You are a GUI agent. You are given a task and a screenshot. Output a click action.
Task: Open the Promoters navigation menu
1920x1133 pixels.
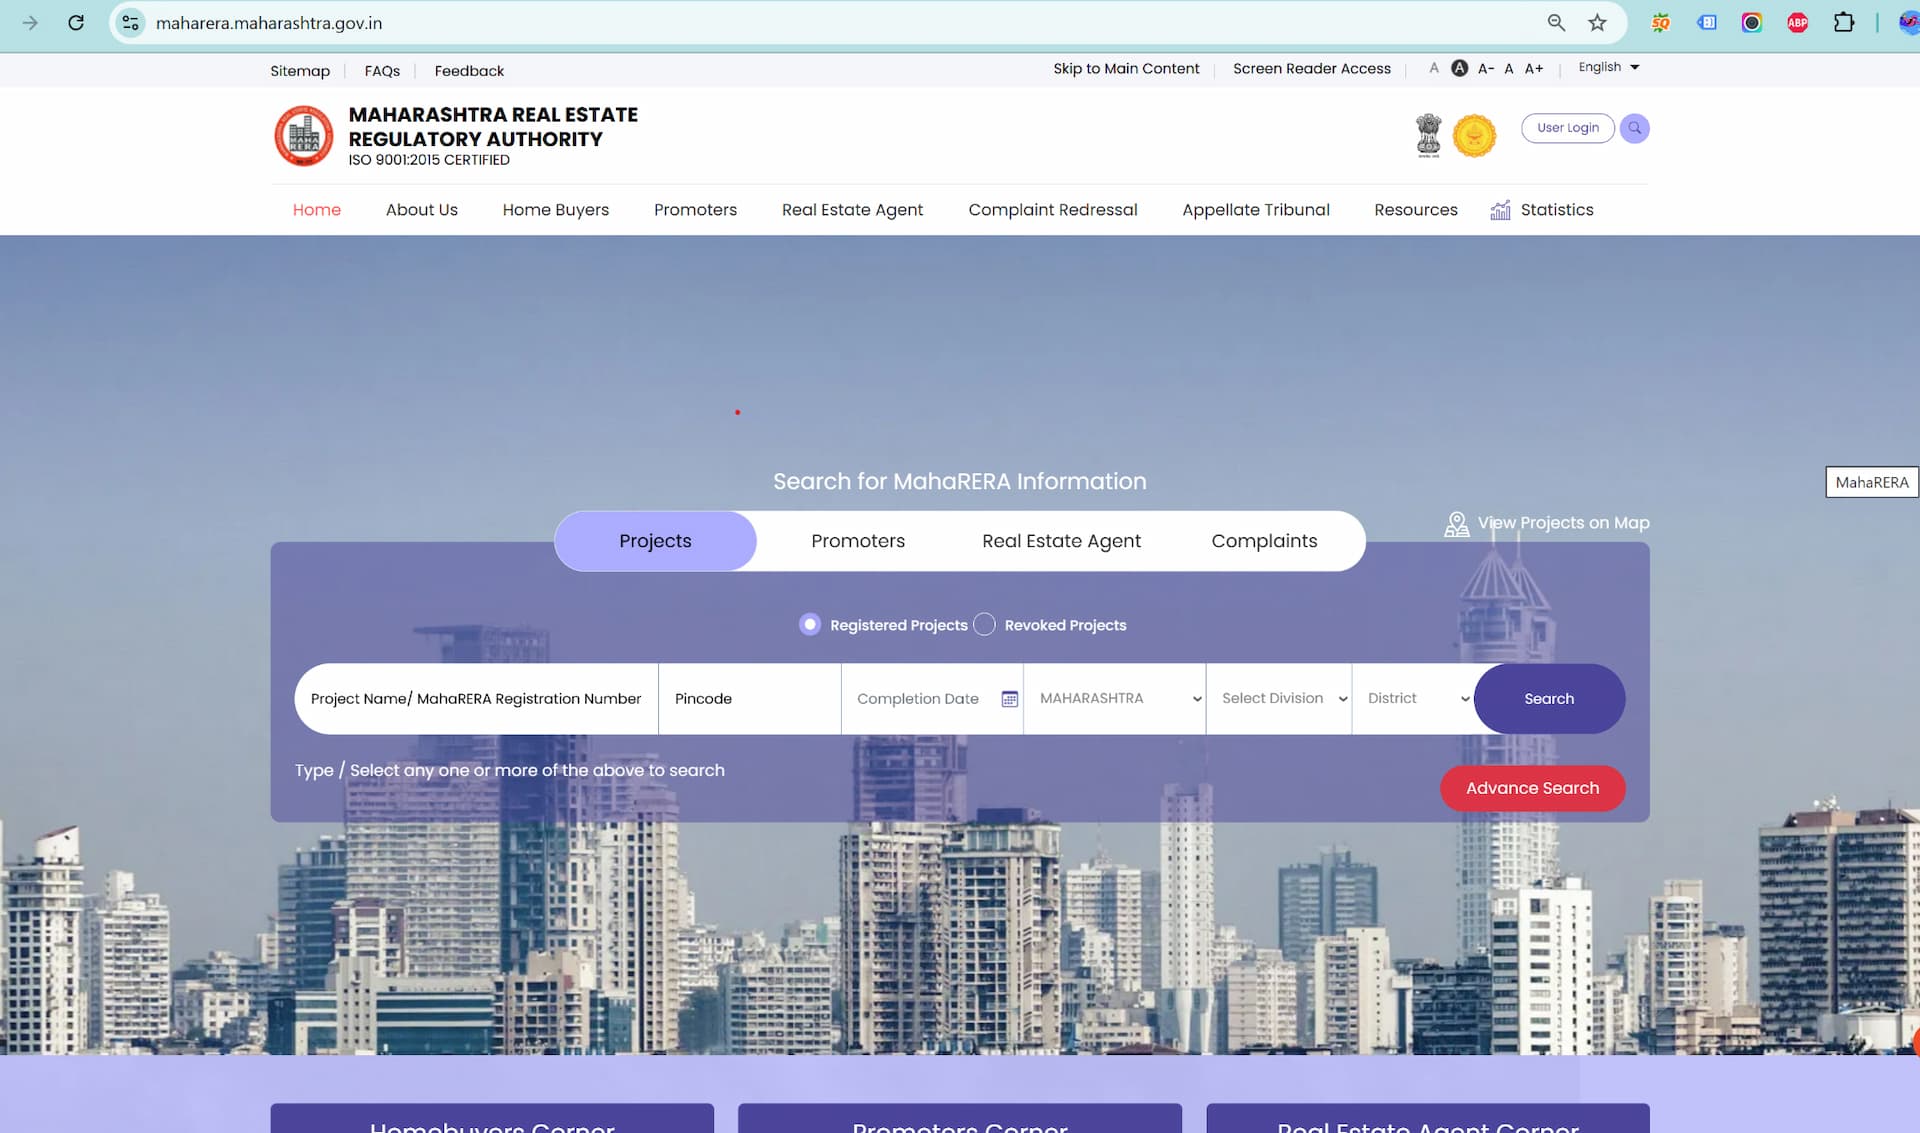pos(695,210)
